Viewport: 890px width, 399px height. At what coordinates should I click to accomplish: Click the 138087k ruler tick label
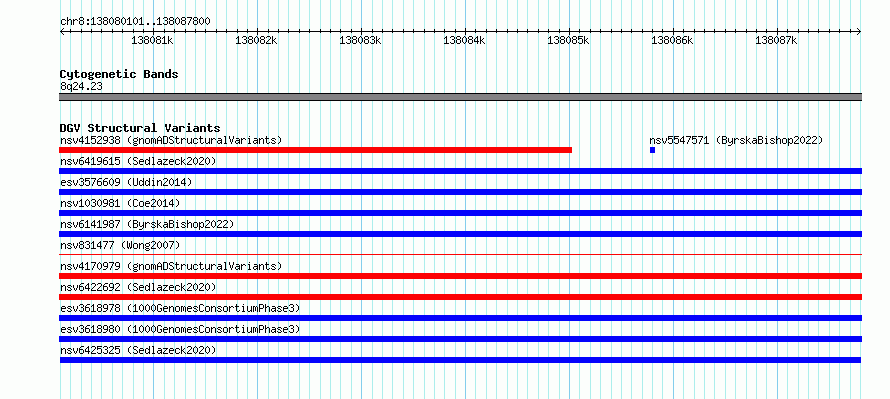[776, 41]
